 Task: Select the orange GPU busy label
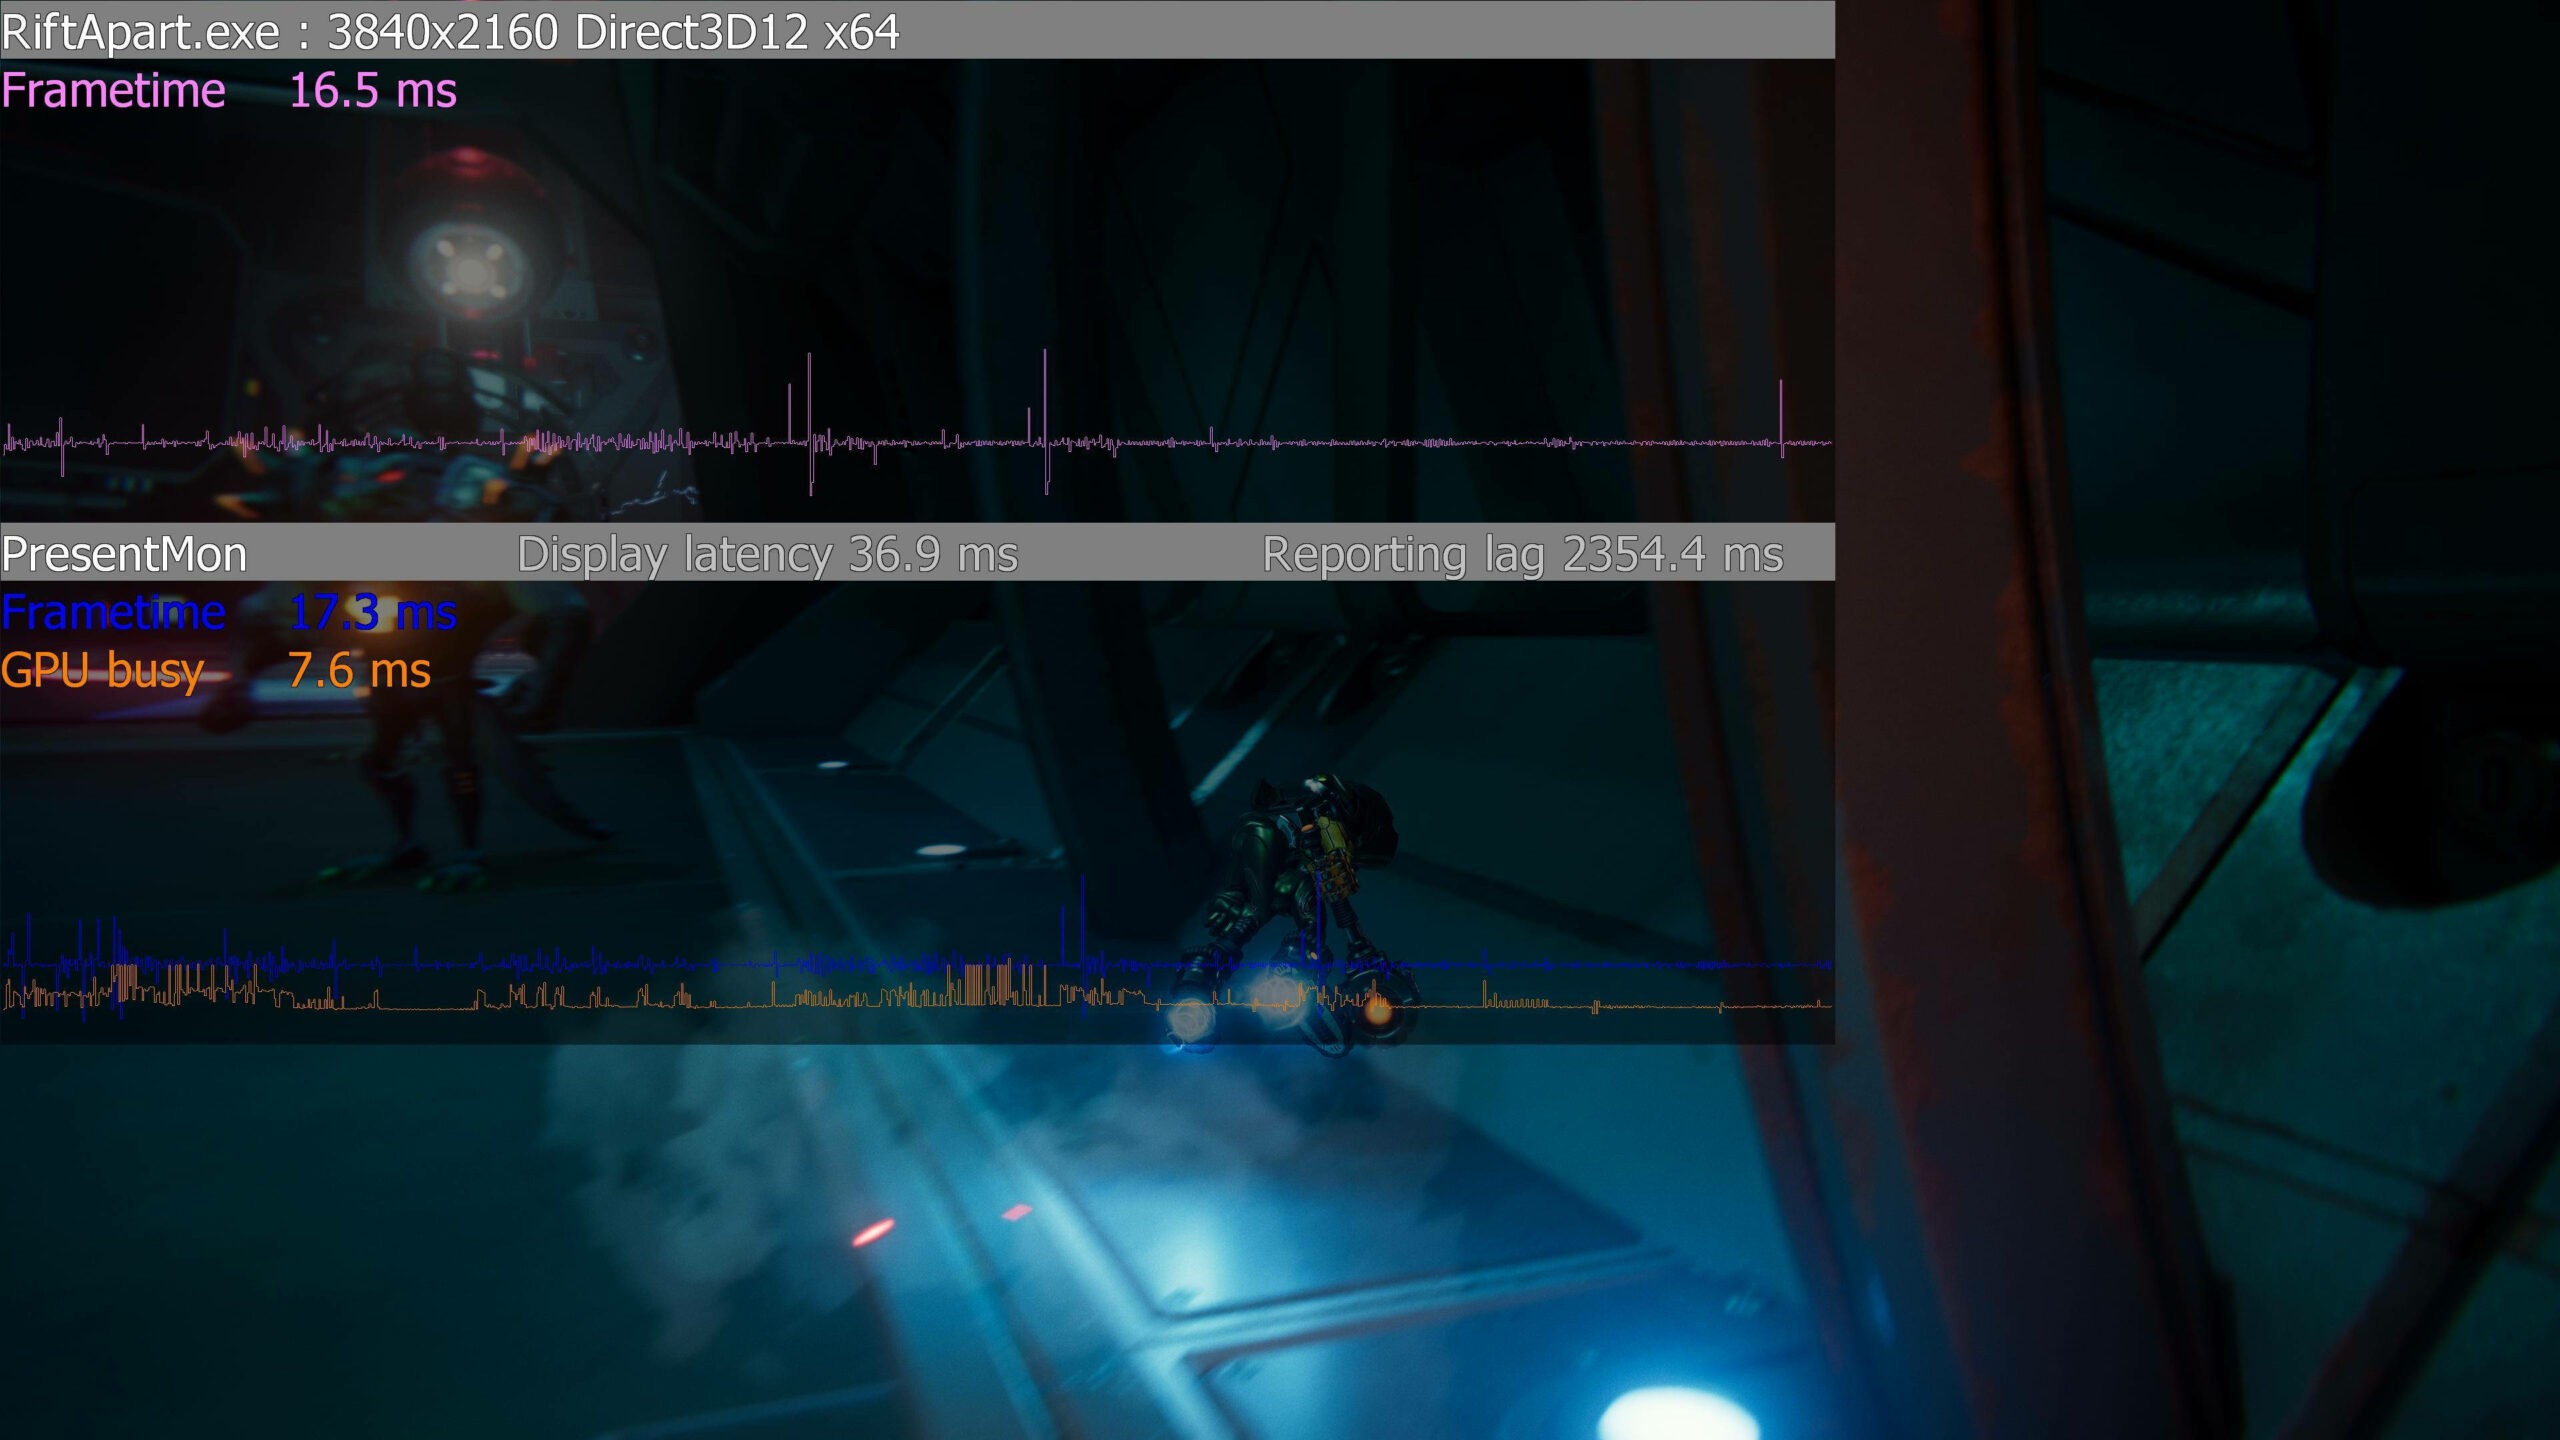103,671
